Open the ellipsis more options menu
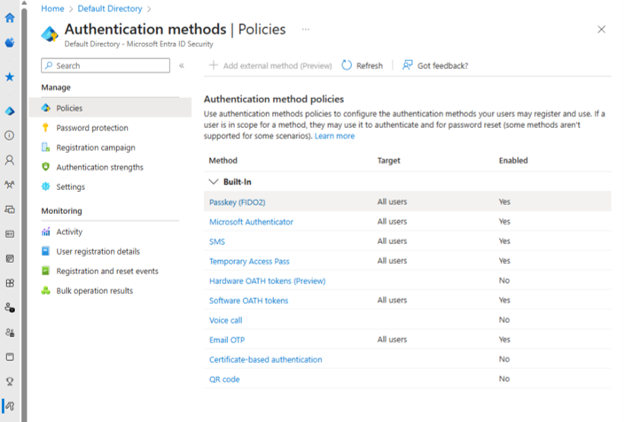624x422 pixels. (x=305, y=29)
